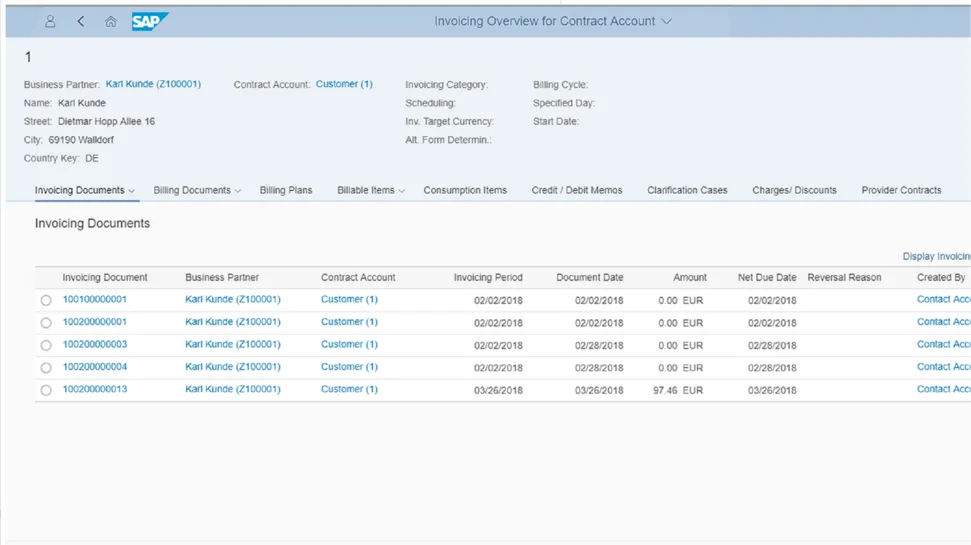This screenshot has height=545, width=971.
Task: Expand the Invoicing Overview title dropdown
Action: (667, 21)
